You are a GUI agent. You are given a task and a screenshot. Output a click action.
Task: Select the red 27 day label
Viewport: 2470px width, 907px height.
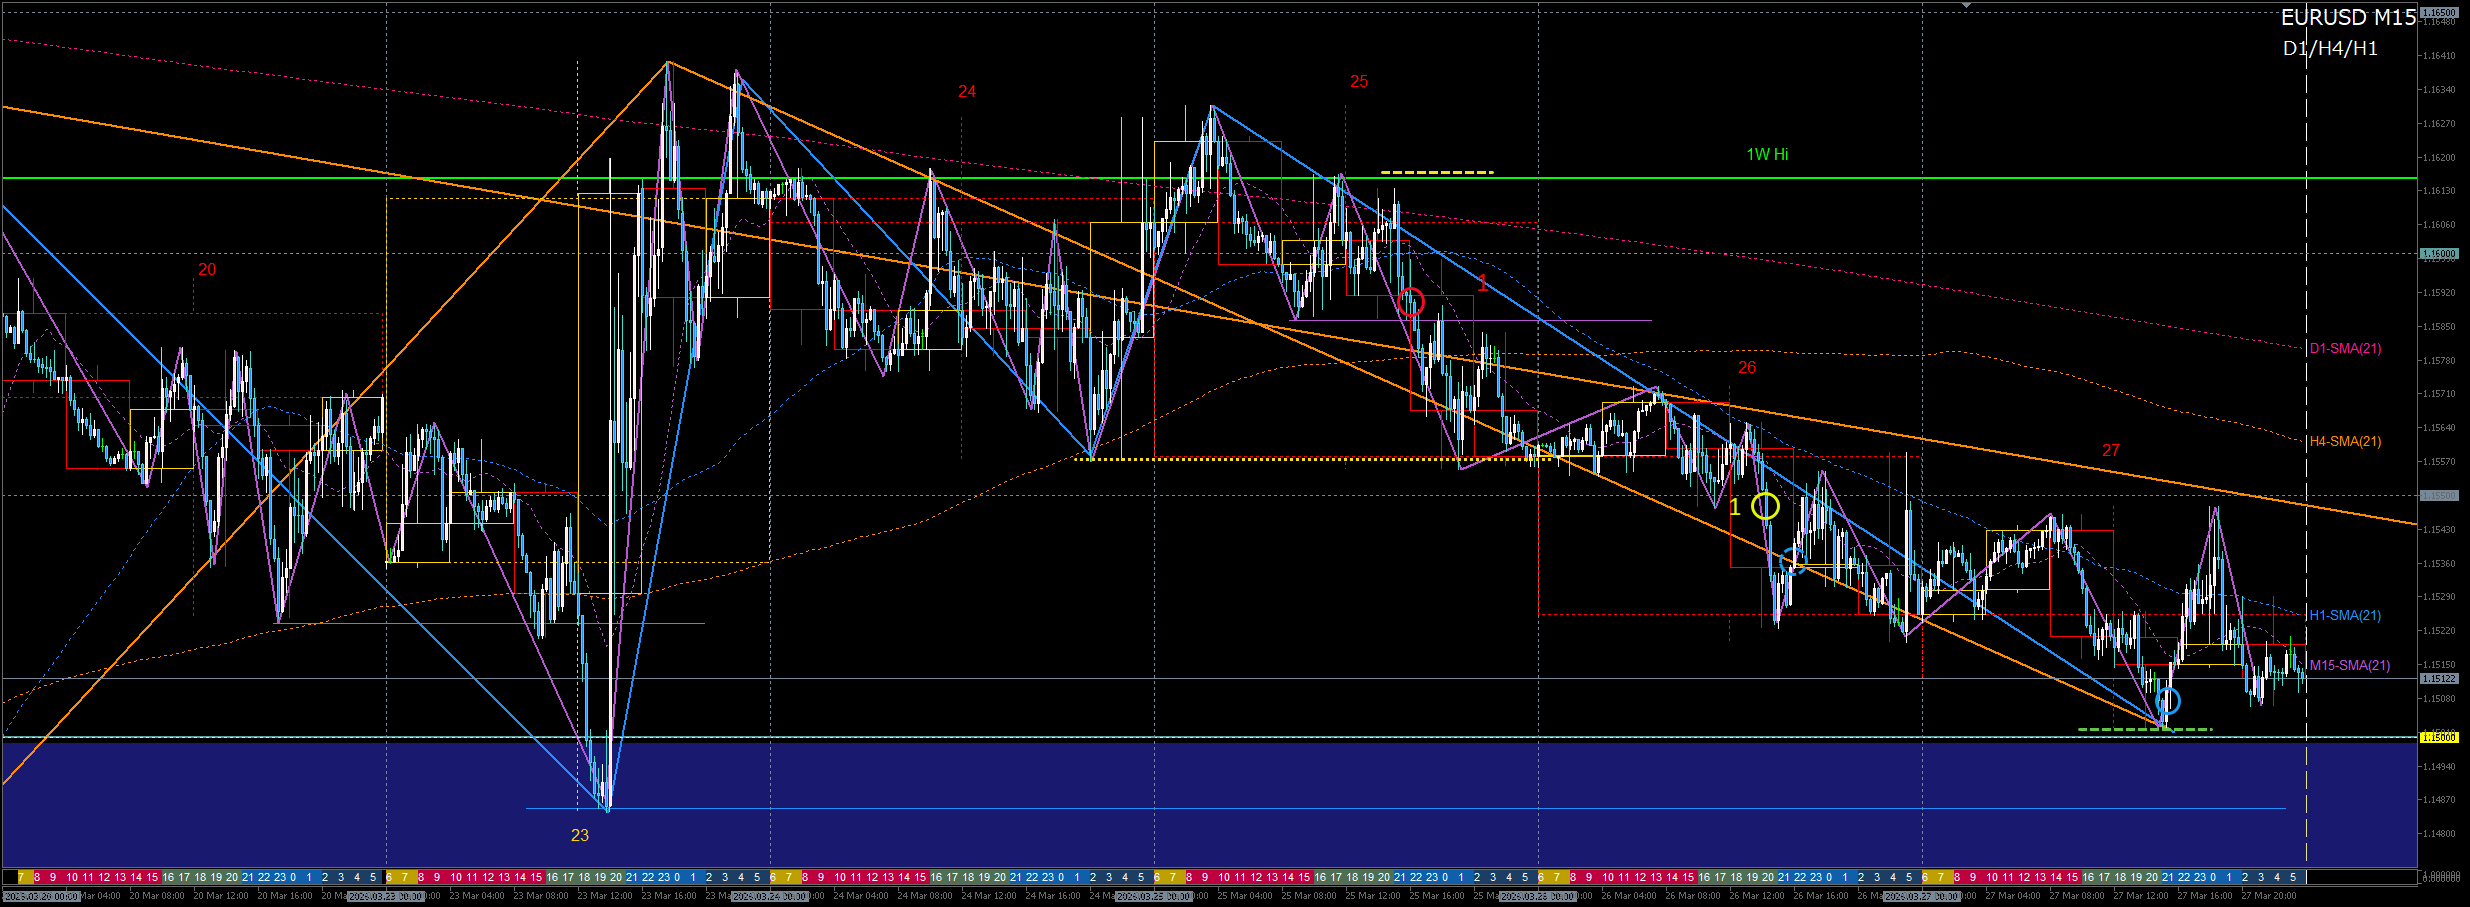[x=2111, y=451]
